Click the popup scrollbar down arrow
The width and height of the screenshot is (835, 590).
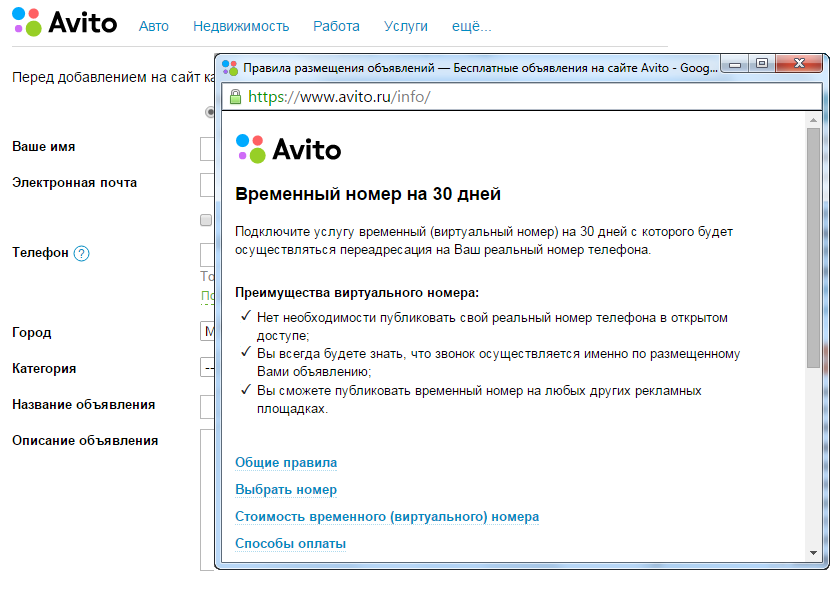tap(813, 553)
